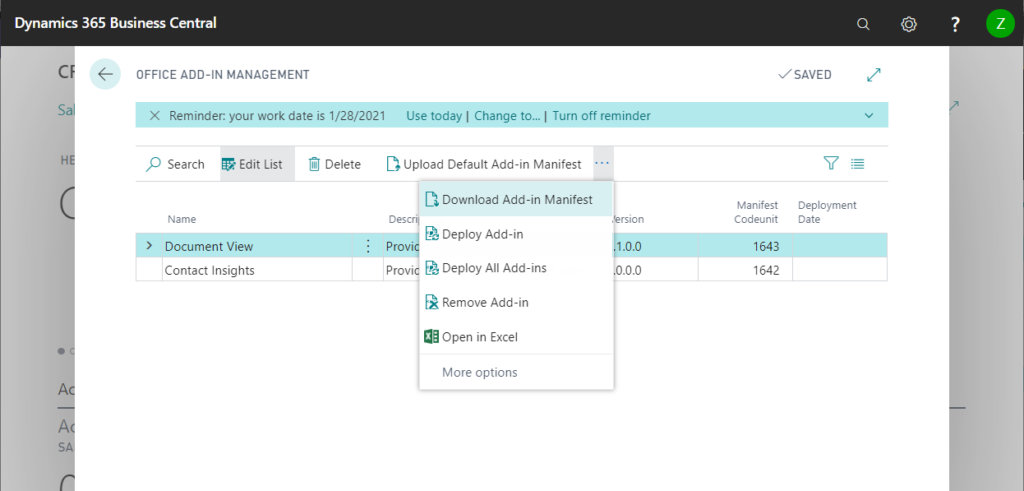Click the Search action

click(x=175, y=164)
